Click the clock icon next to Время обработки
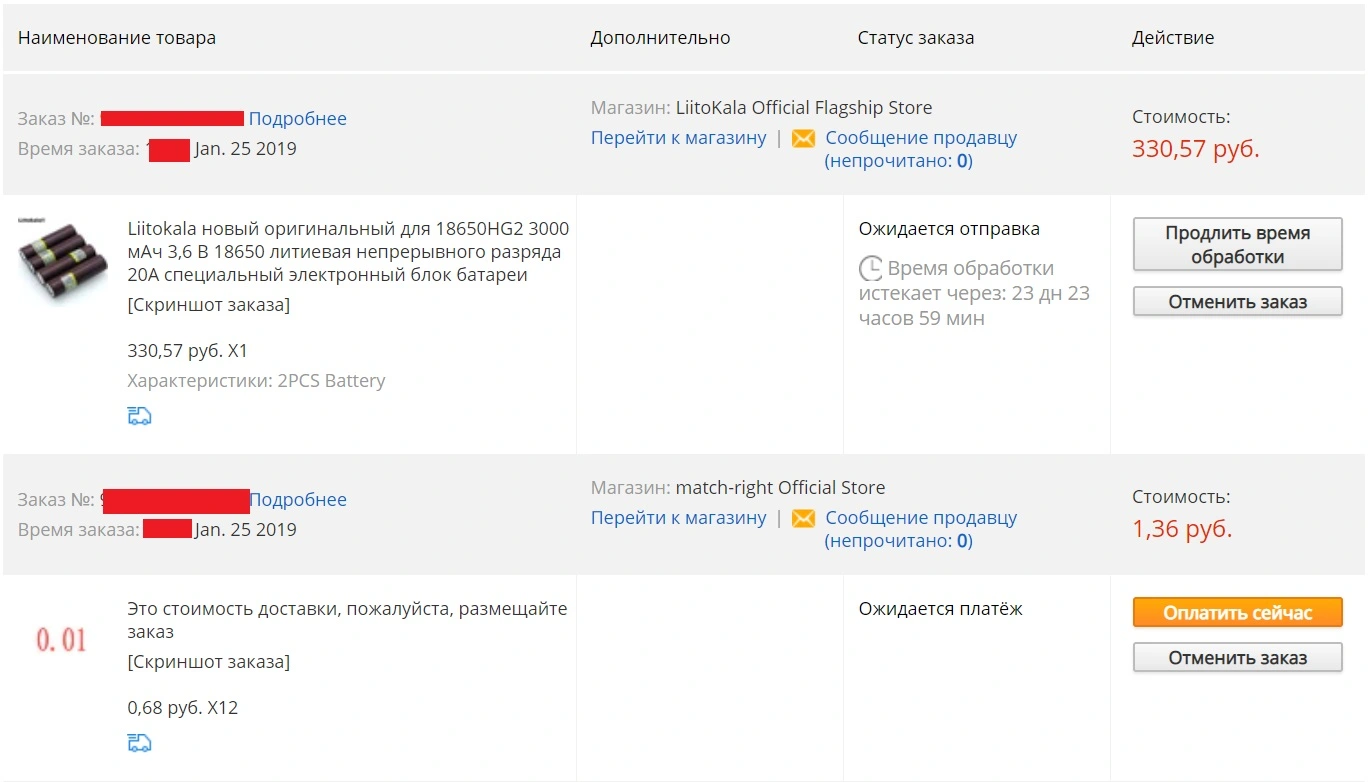1368x782 pixels. [x=871, y=268]
